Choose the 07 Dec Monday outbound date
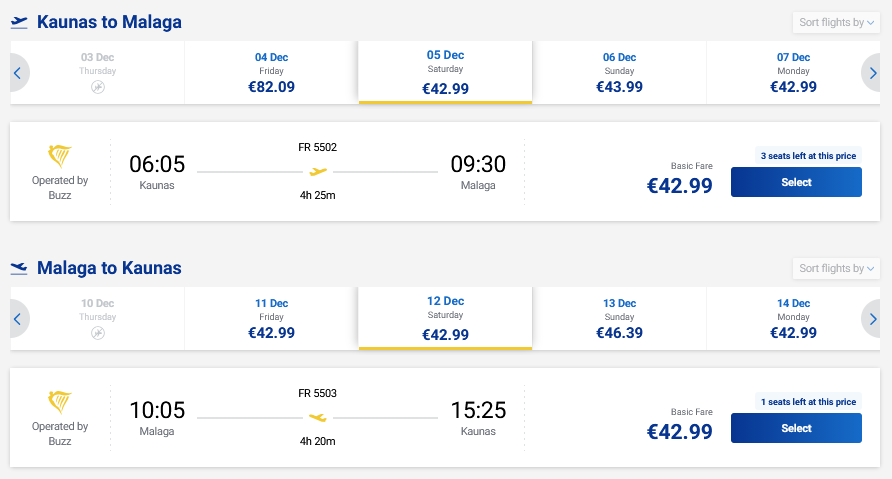 tap(793, 73)
